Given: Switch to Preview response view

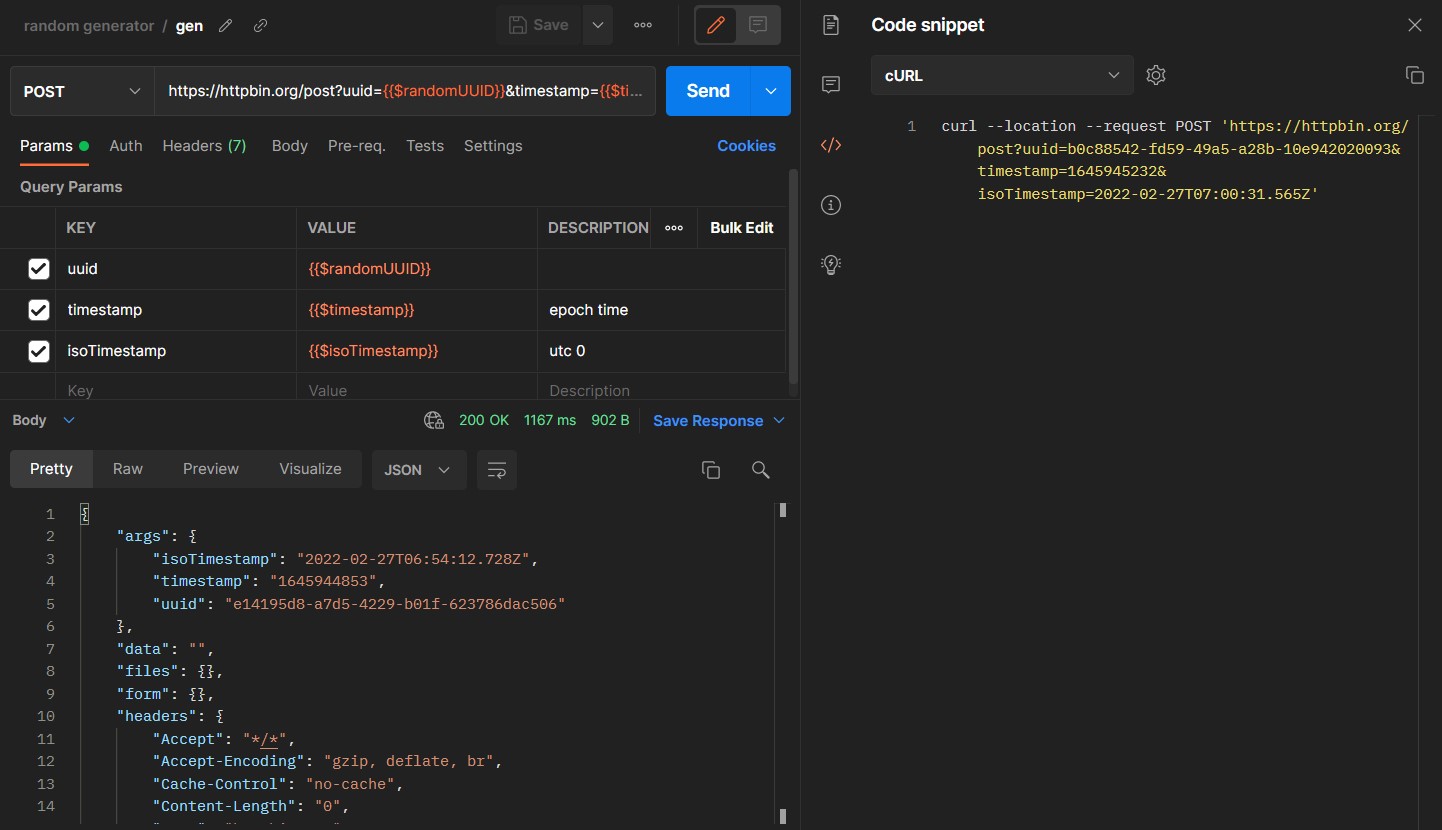Looking at the screenshot, I should click(x=211, y=469).
